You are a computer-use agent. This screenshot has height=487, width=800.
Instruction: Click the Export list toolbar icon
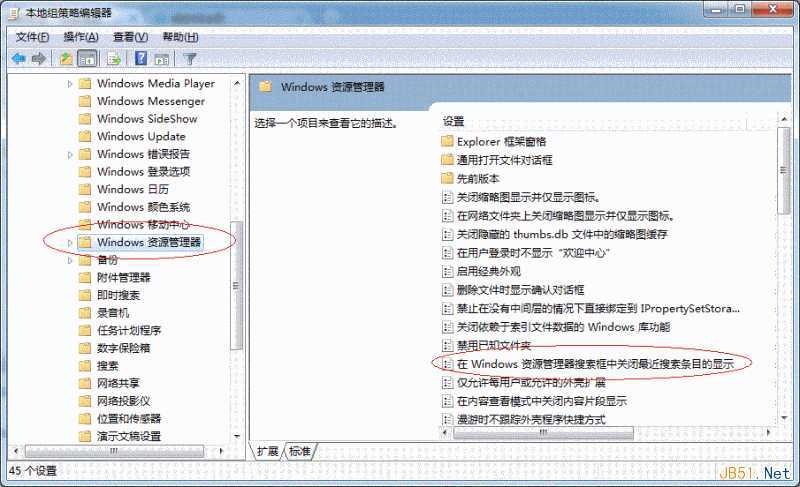114,59
